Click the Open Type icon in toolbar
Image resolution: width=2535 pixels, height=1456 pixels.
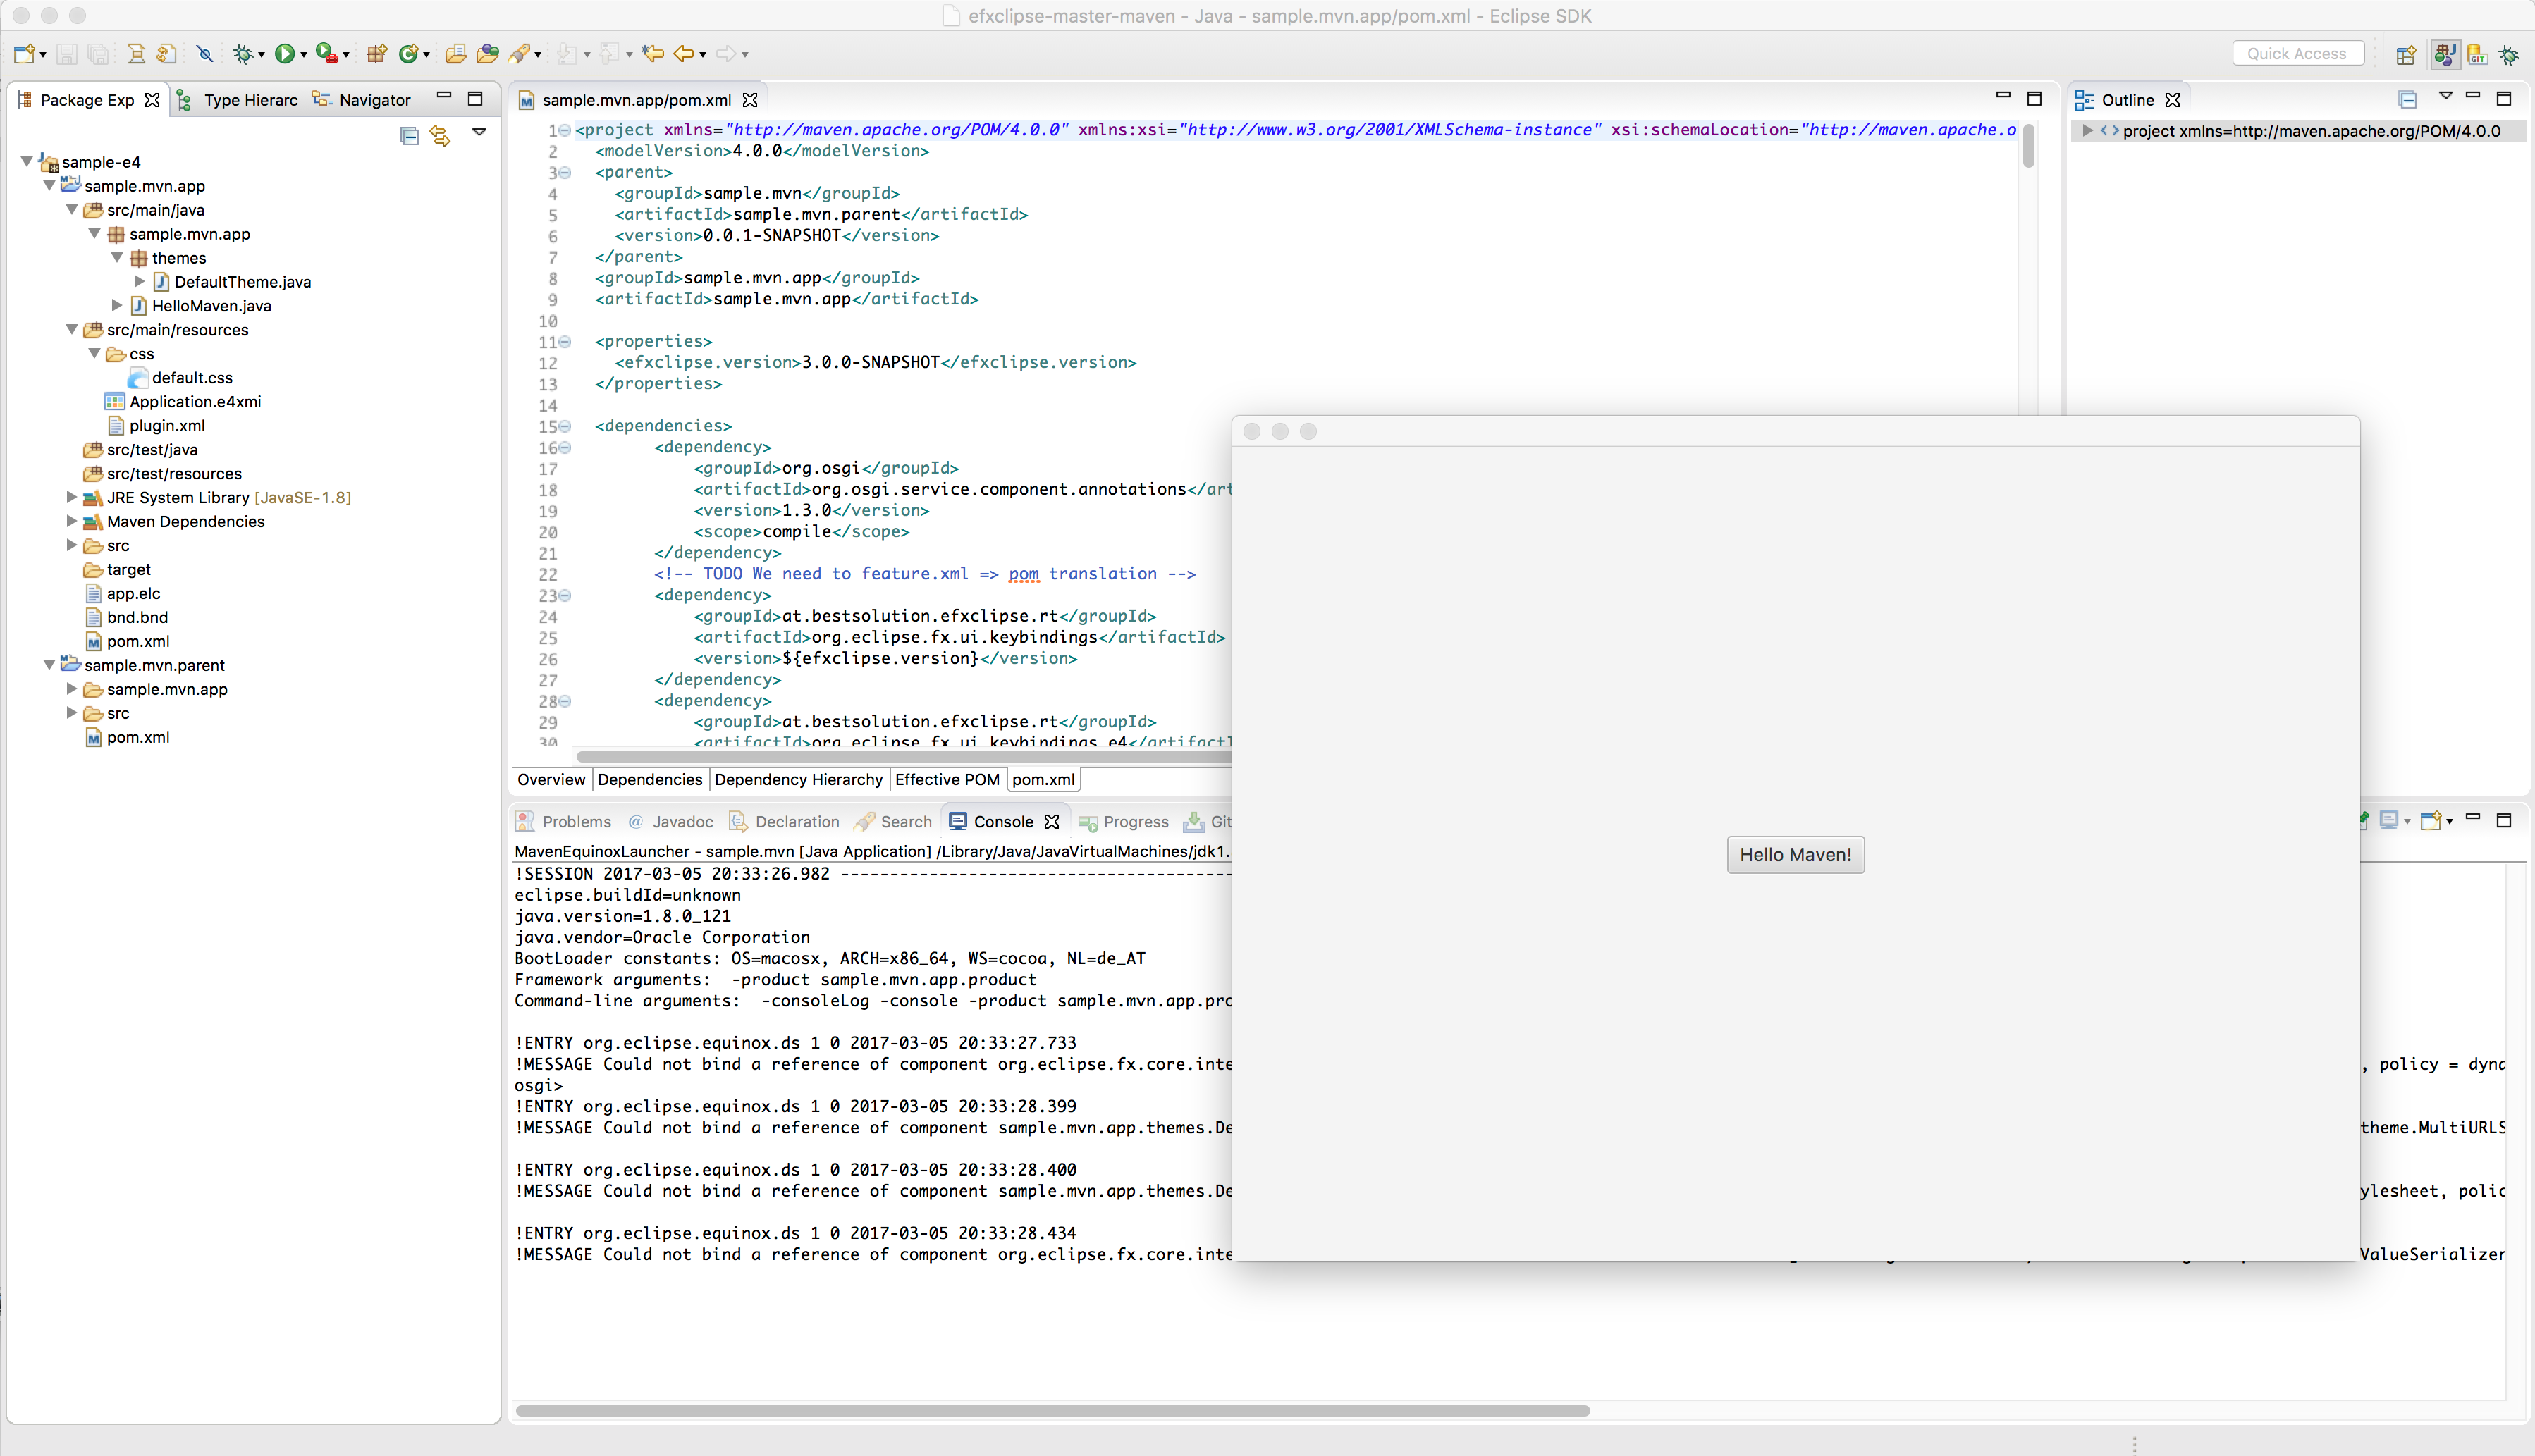[455, 54]
